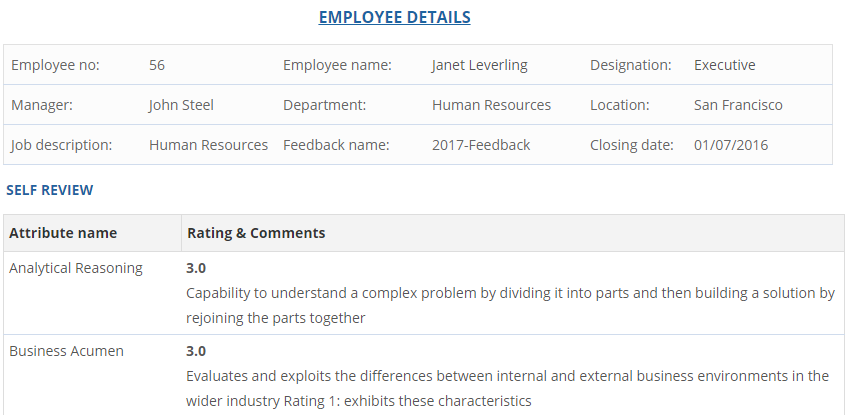Screen dimensions: 849x415
Task: Select the employee number value 56
Action: pos(157,65)
